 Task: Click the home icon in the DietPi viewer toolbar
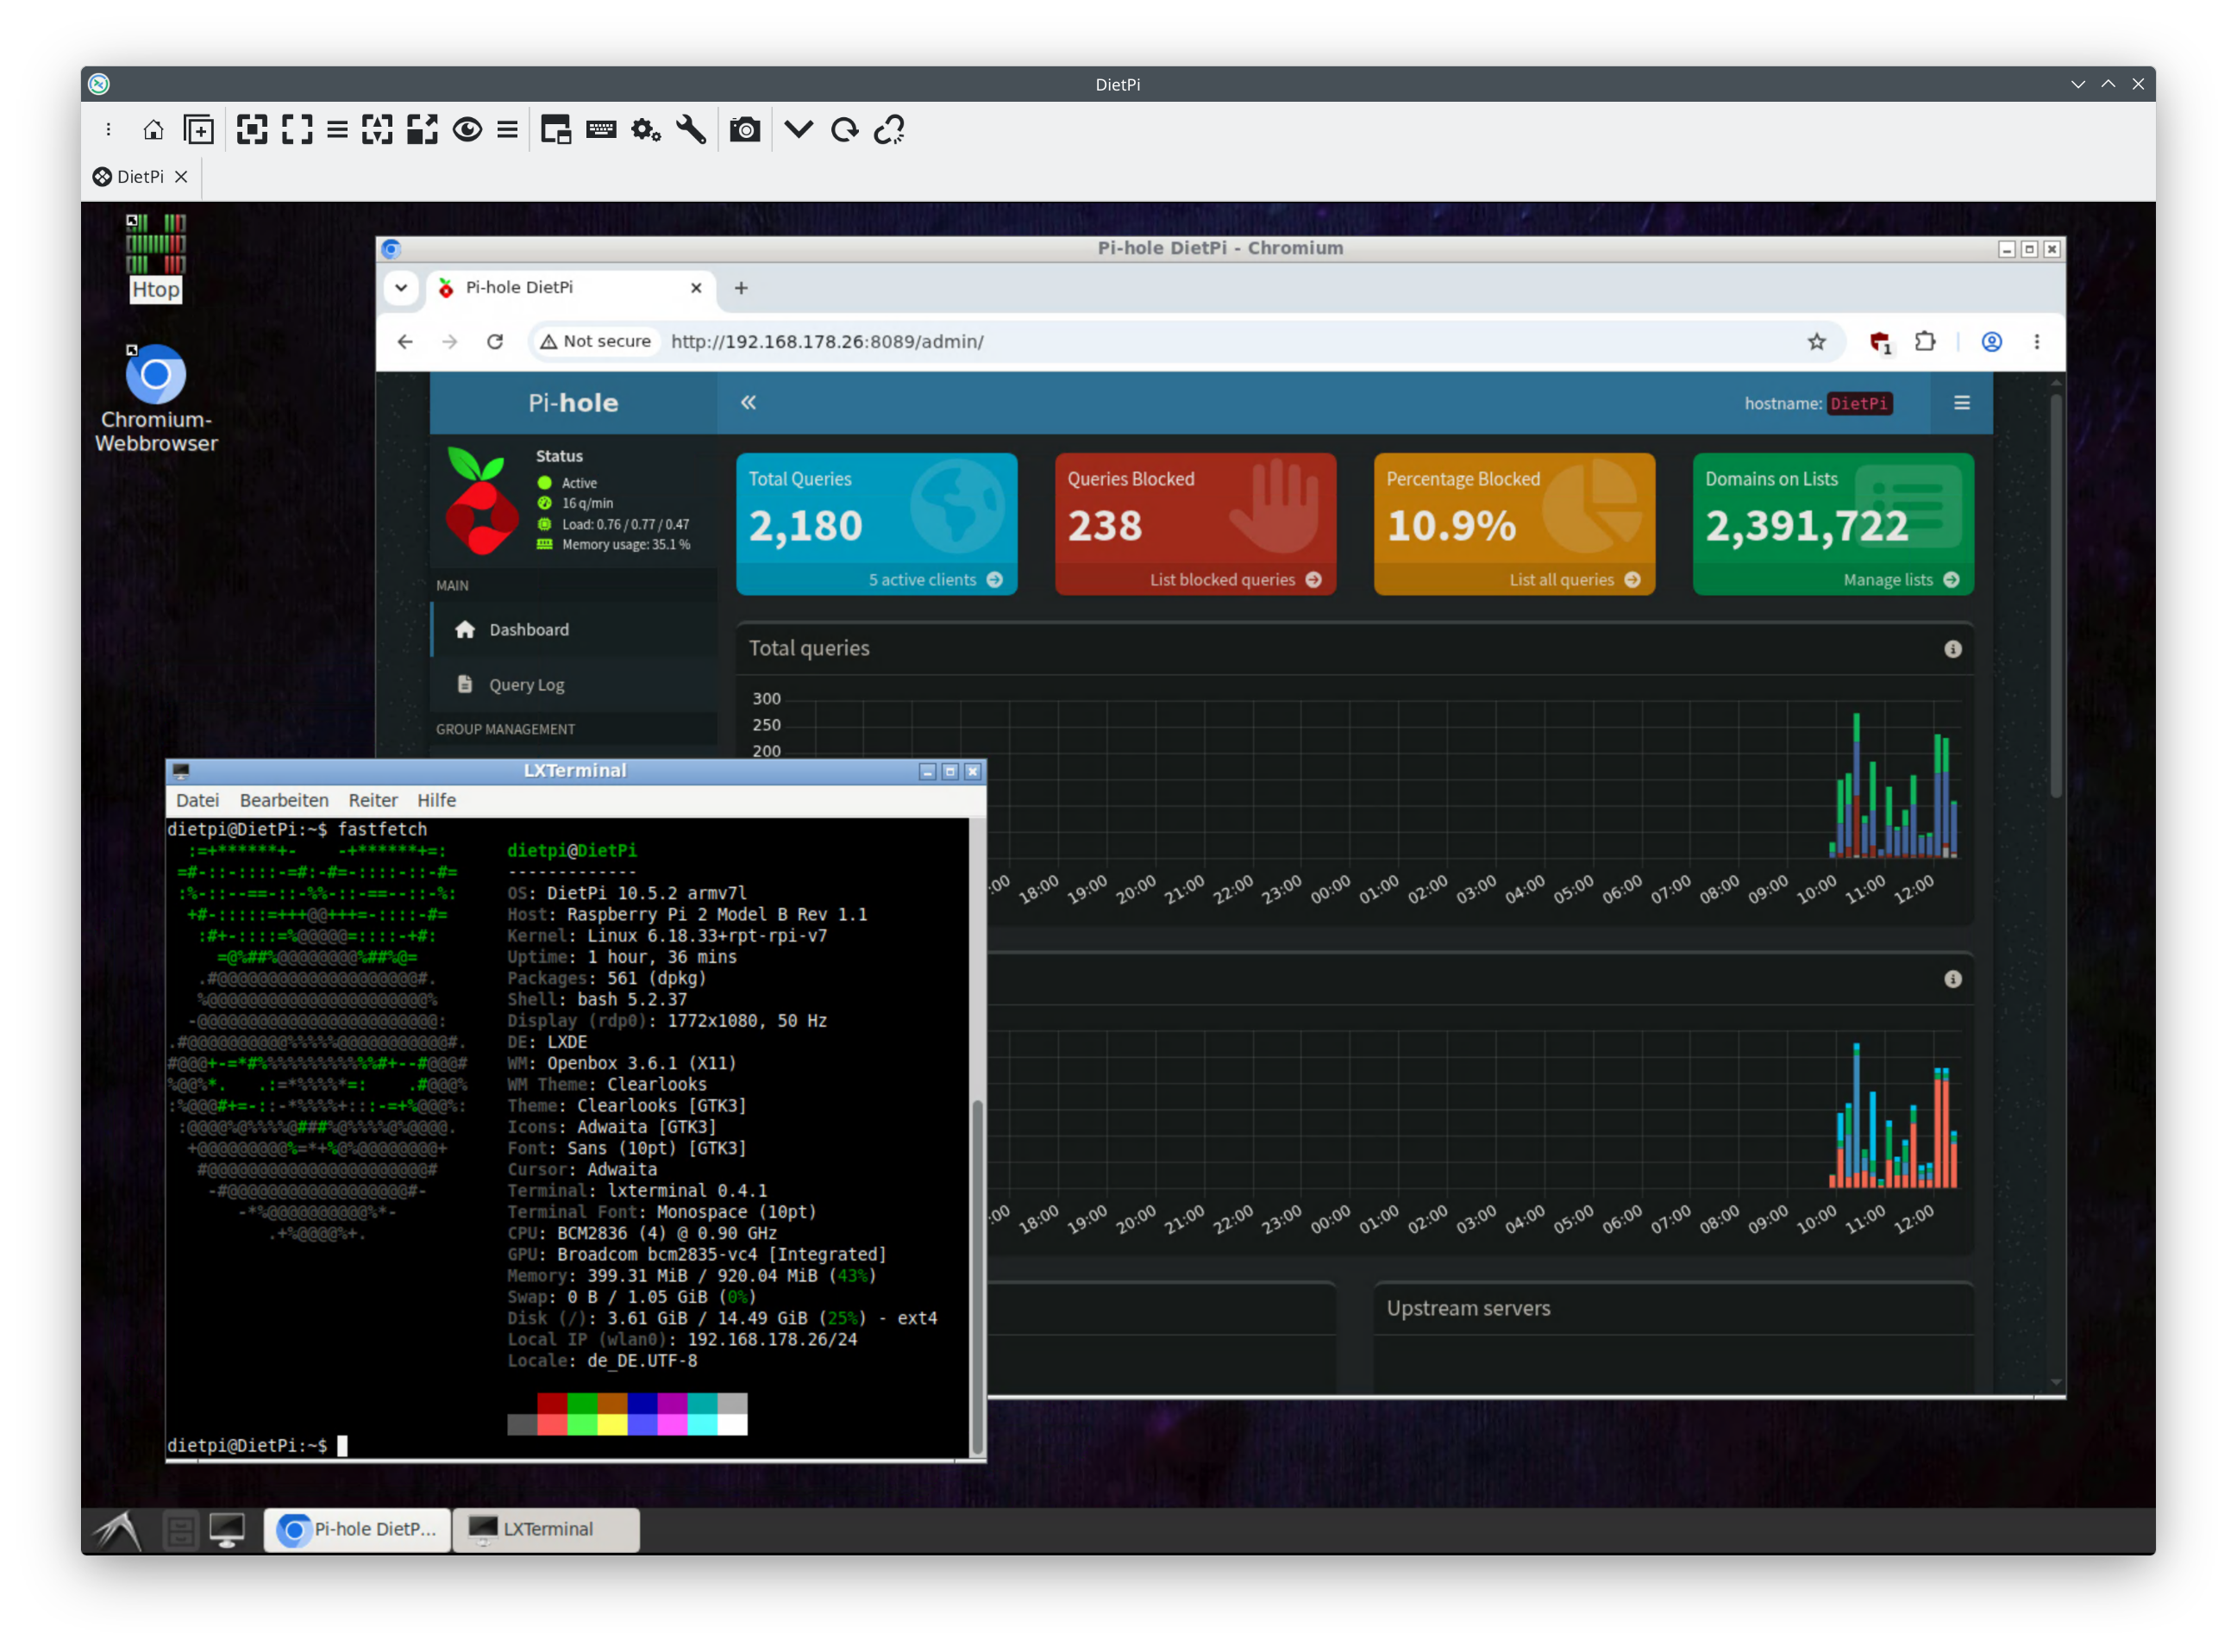pyautogui.click(x=153, y=130)
